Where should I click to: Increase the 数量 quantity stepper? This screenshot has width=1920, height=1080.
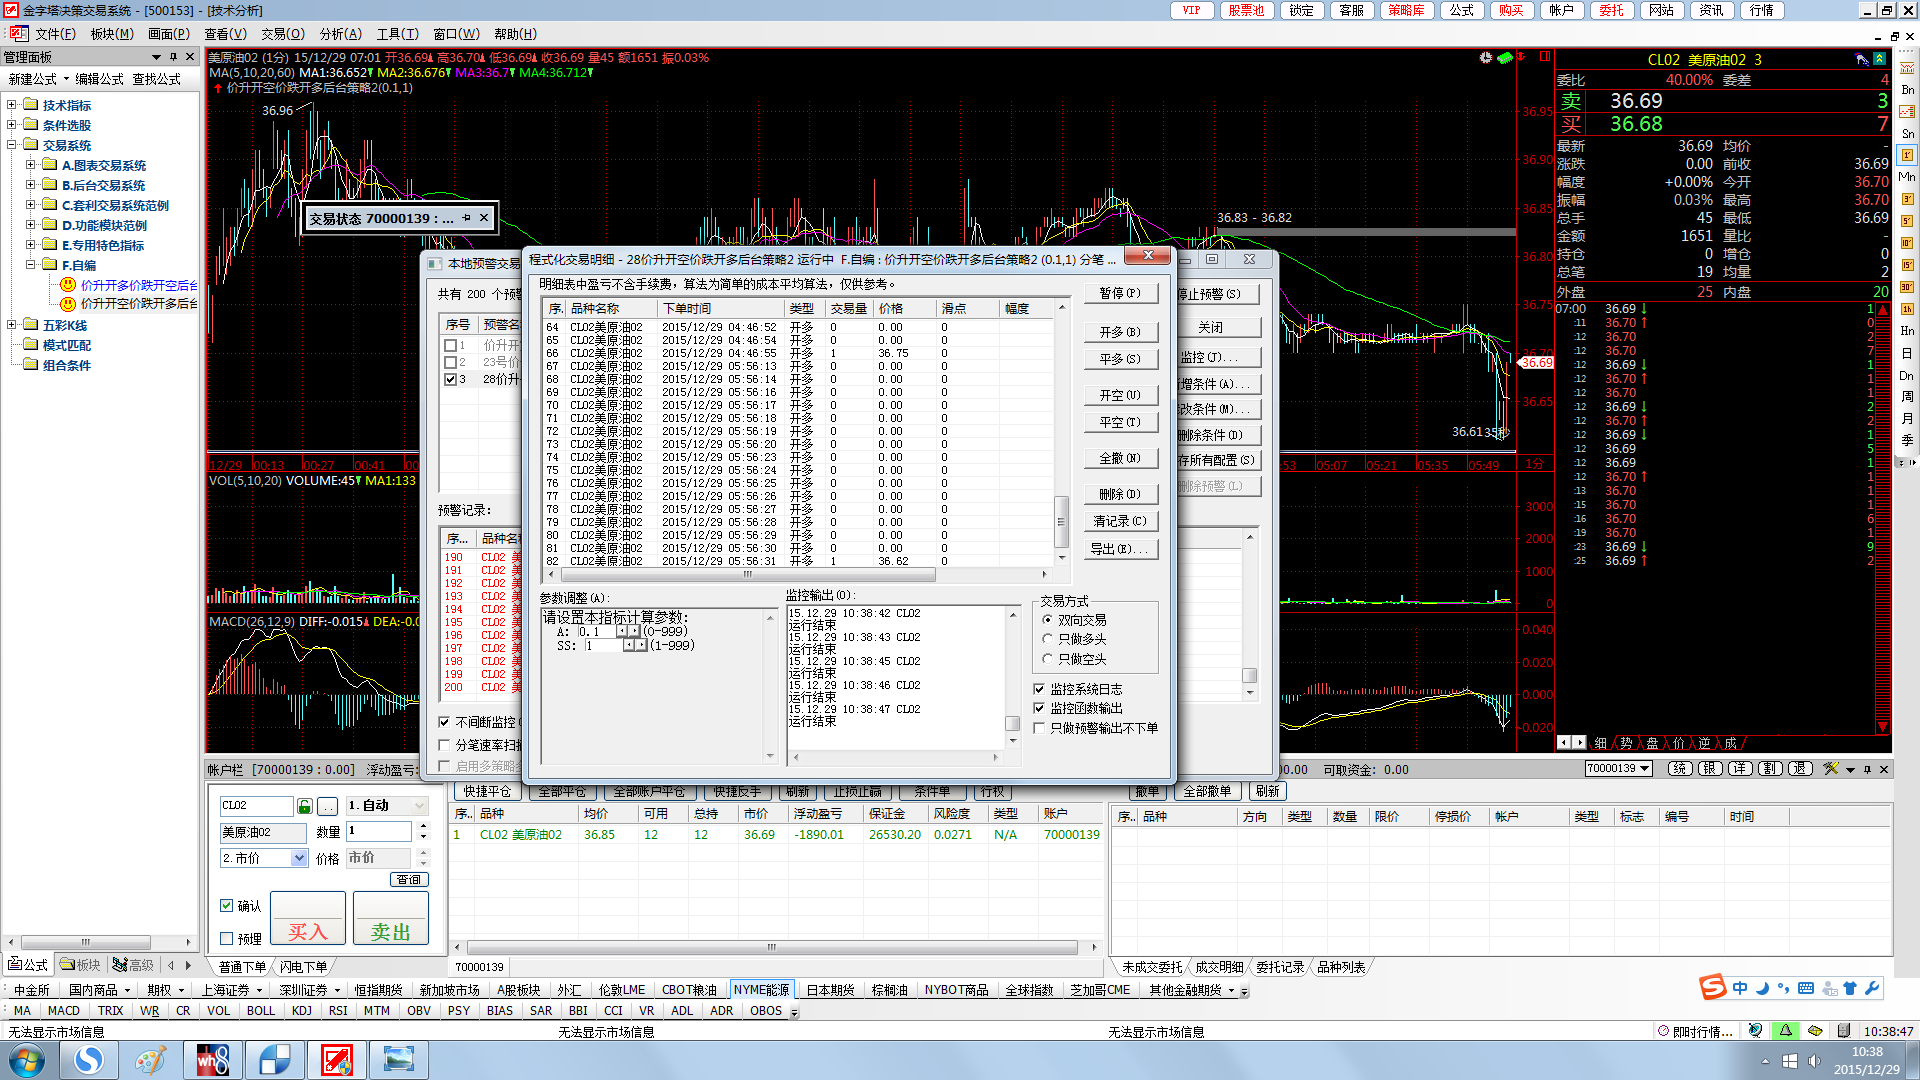pos(424,826)
